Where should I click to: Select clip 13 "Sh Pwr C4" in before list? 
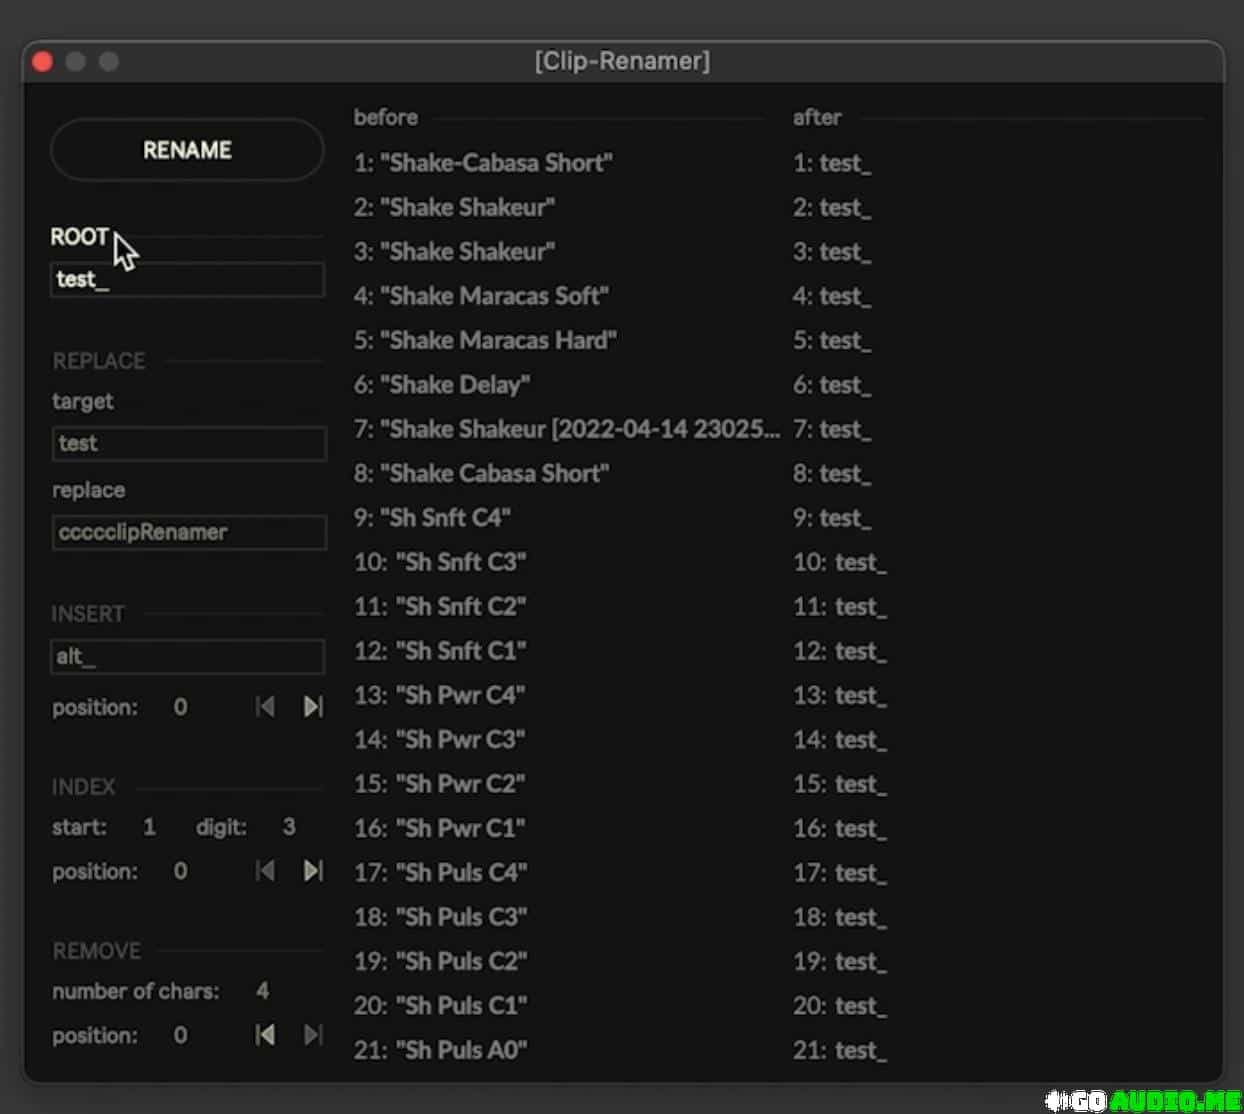click(440, 695)
